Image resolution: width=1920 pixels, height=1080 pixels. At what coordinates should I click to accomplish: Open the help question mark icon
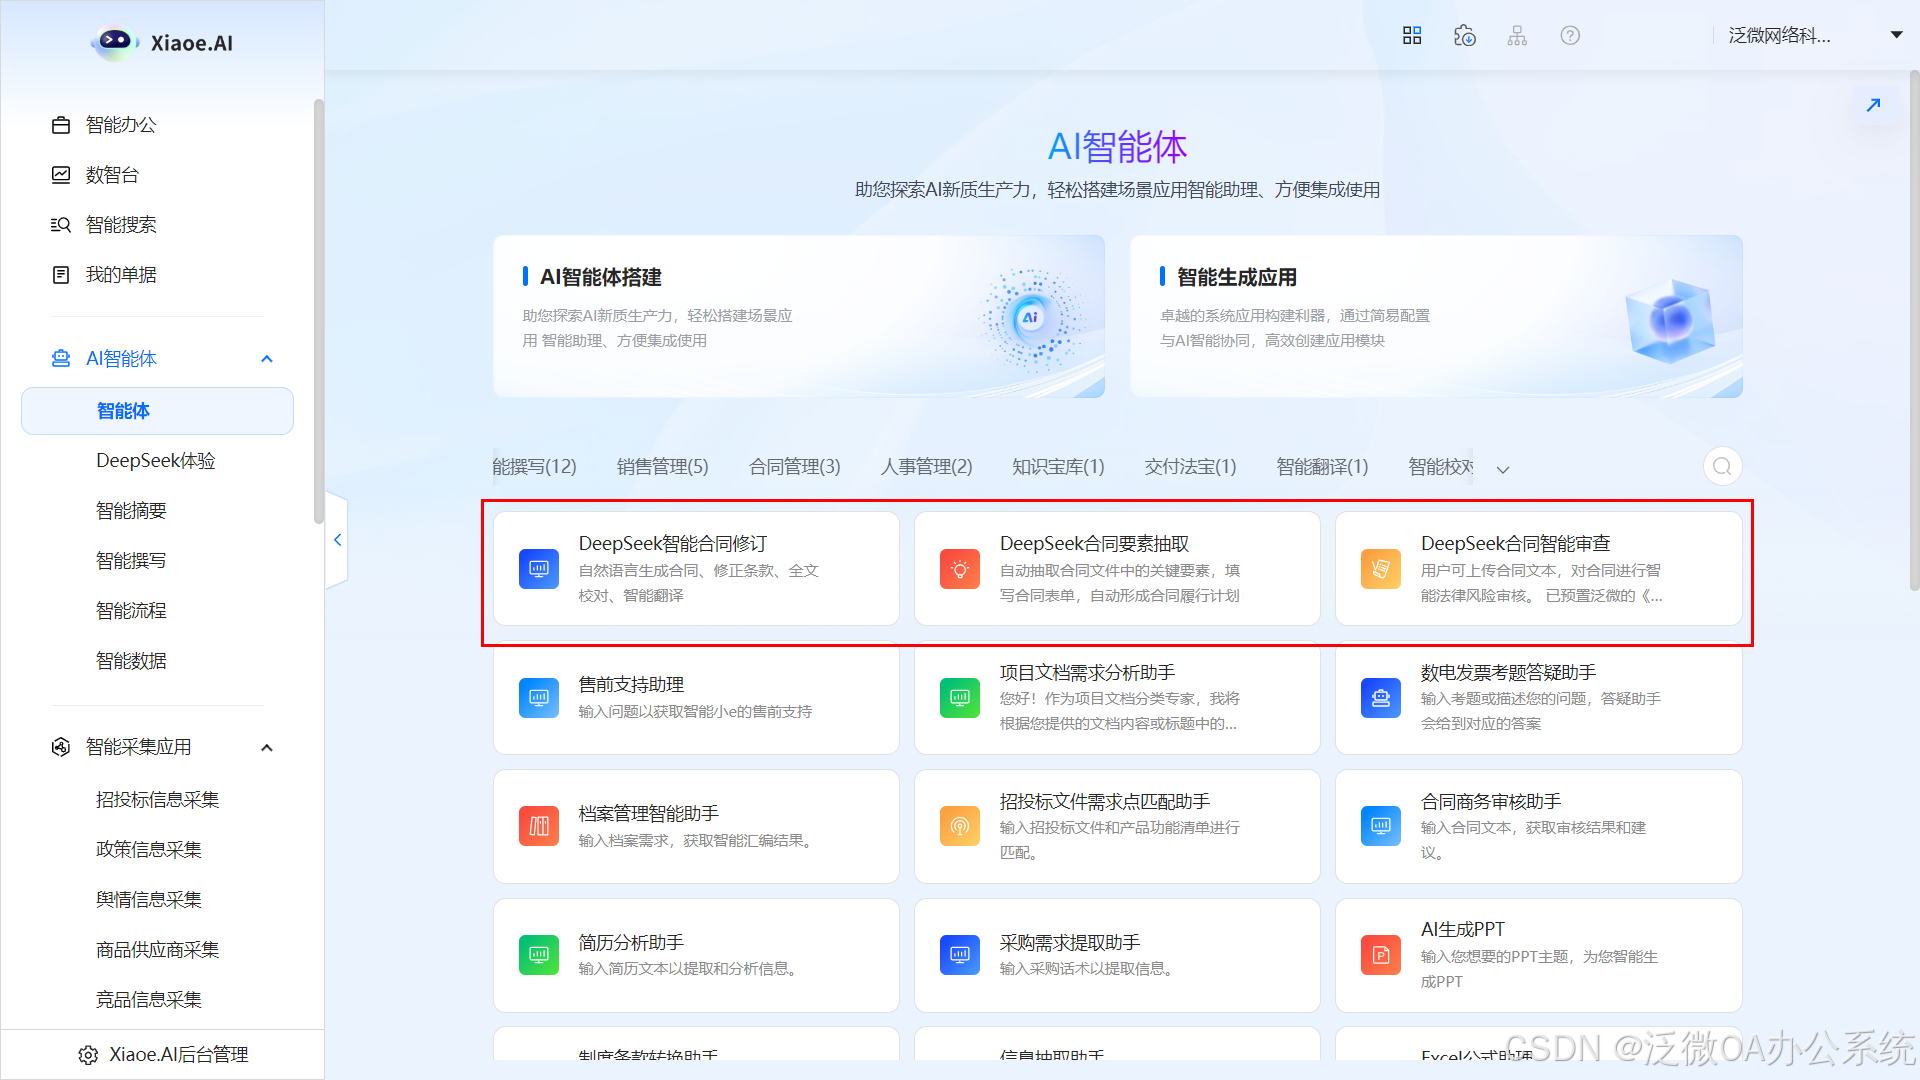click(1570, 36)
